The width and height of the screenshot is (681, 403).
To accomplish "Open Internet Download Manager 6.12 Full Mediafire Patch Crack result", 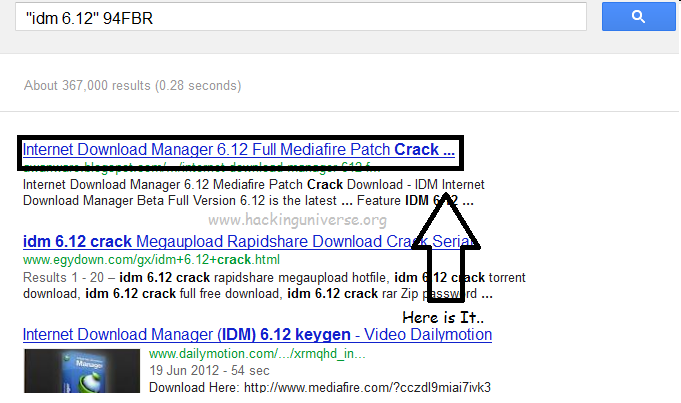I will [x=239, y=150].
